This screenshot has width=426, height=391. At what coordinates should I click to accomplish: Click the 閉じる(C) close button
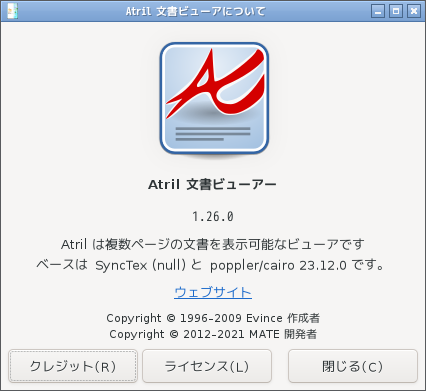[x=353, y=366]
